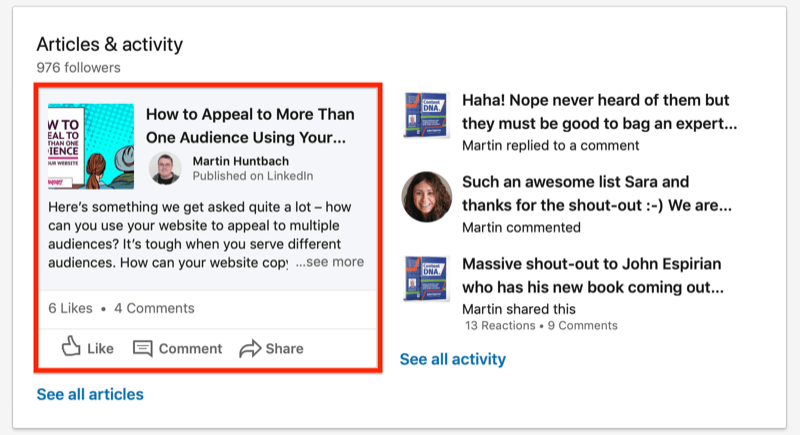View the '9 Comments' count on the shared post
The height and width of the screenshot is (435, 800).
click(x=582, y=326)
